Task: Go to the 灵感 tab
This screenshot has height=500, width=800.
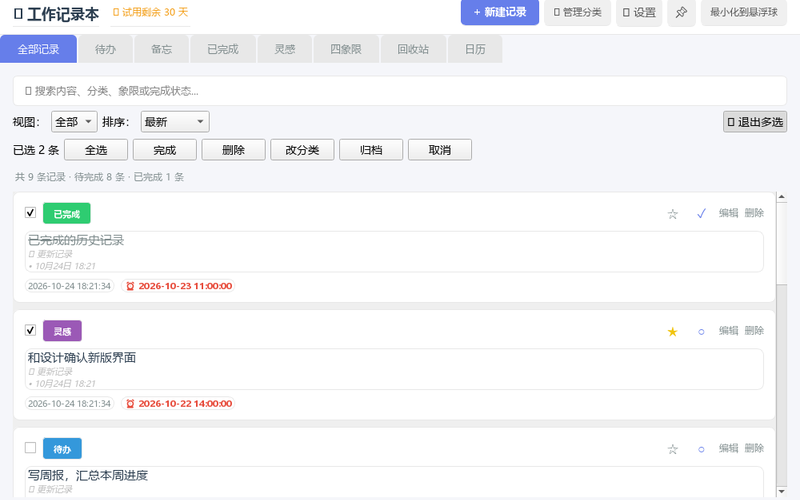Action: (x=285, y=49)
